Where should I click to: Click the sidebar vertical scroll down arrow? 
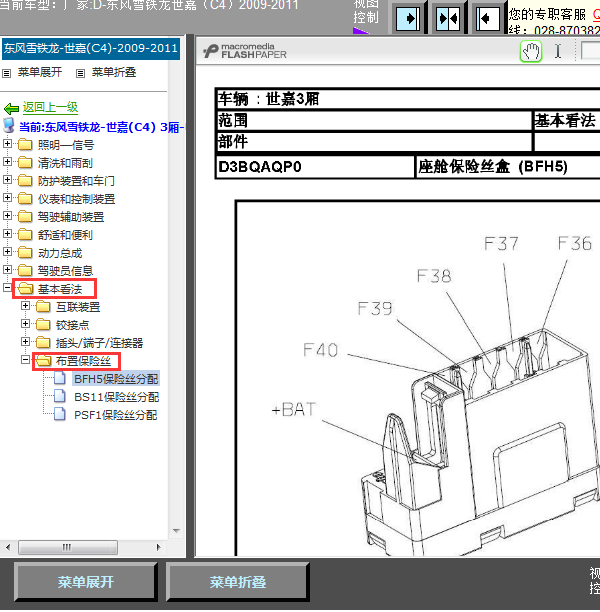176,530
